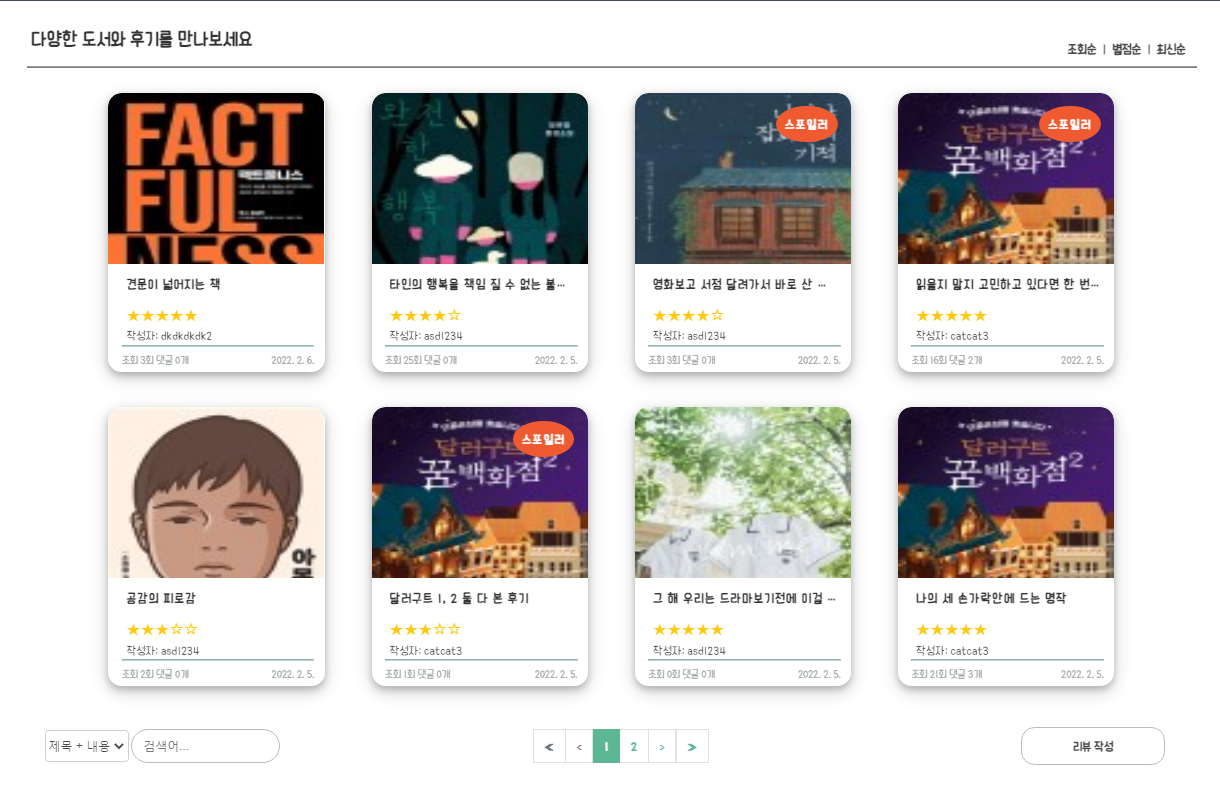Click the star rating of '나의 세 손가락안에 드는 명작'
The image size is (1220, 799).
[x=951, y=629]
